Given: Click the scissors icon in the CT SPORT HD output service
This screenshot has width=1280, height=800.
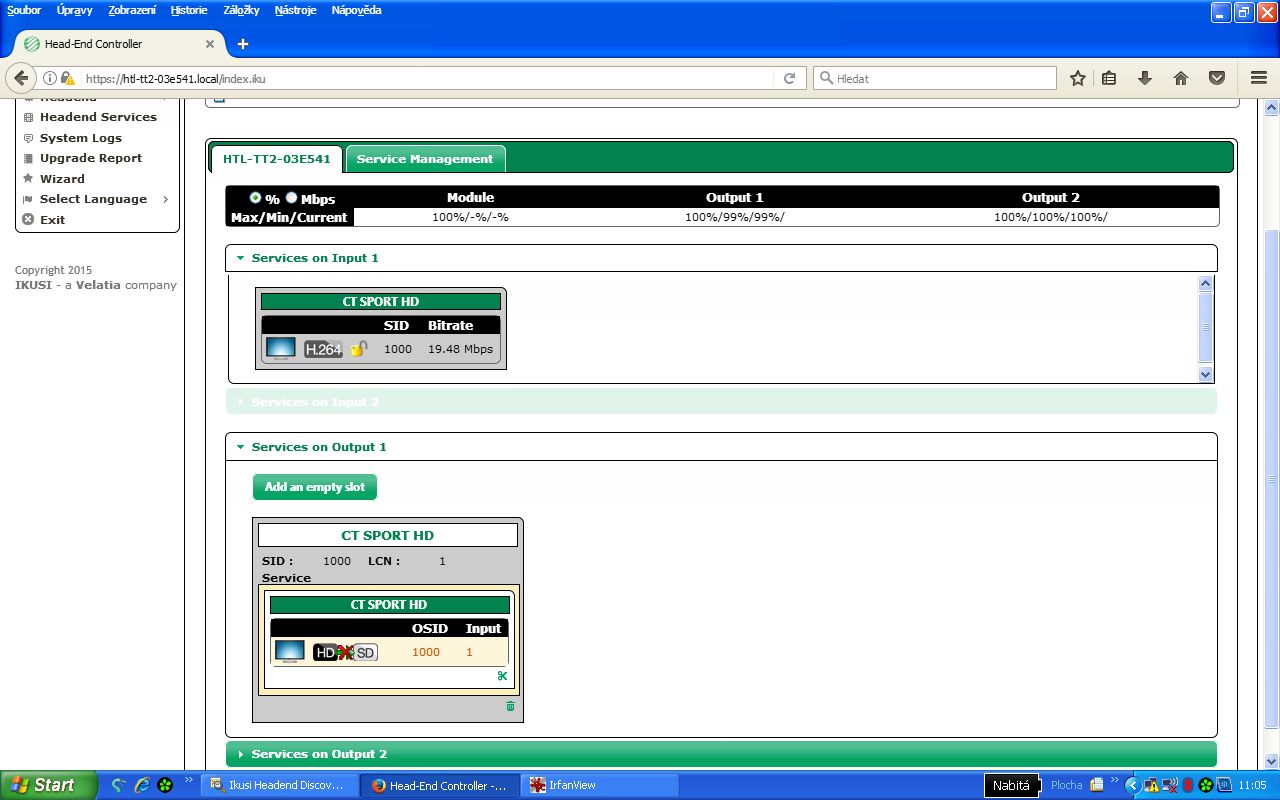Looking at the screenshot, I should pyautogui.click(x=502, y=676).
